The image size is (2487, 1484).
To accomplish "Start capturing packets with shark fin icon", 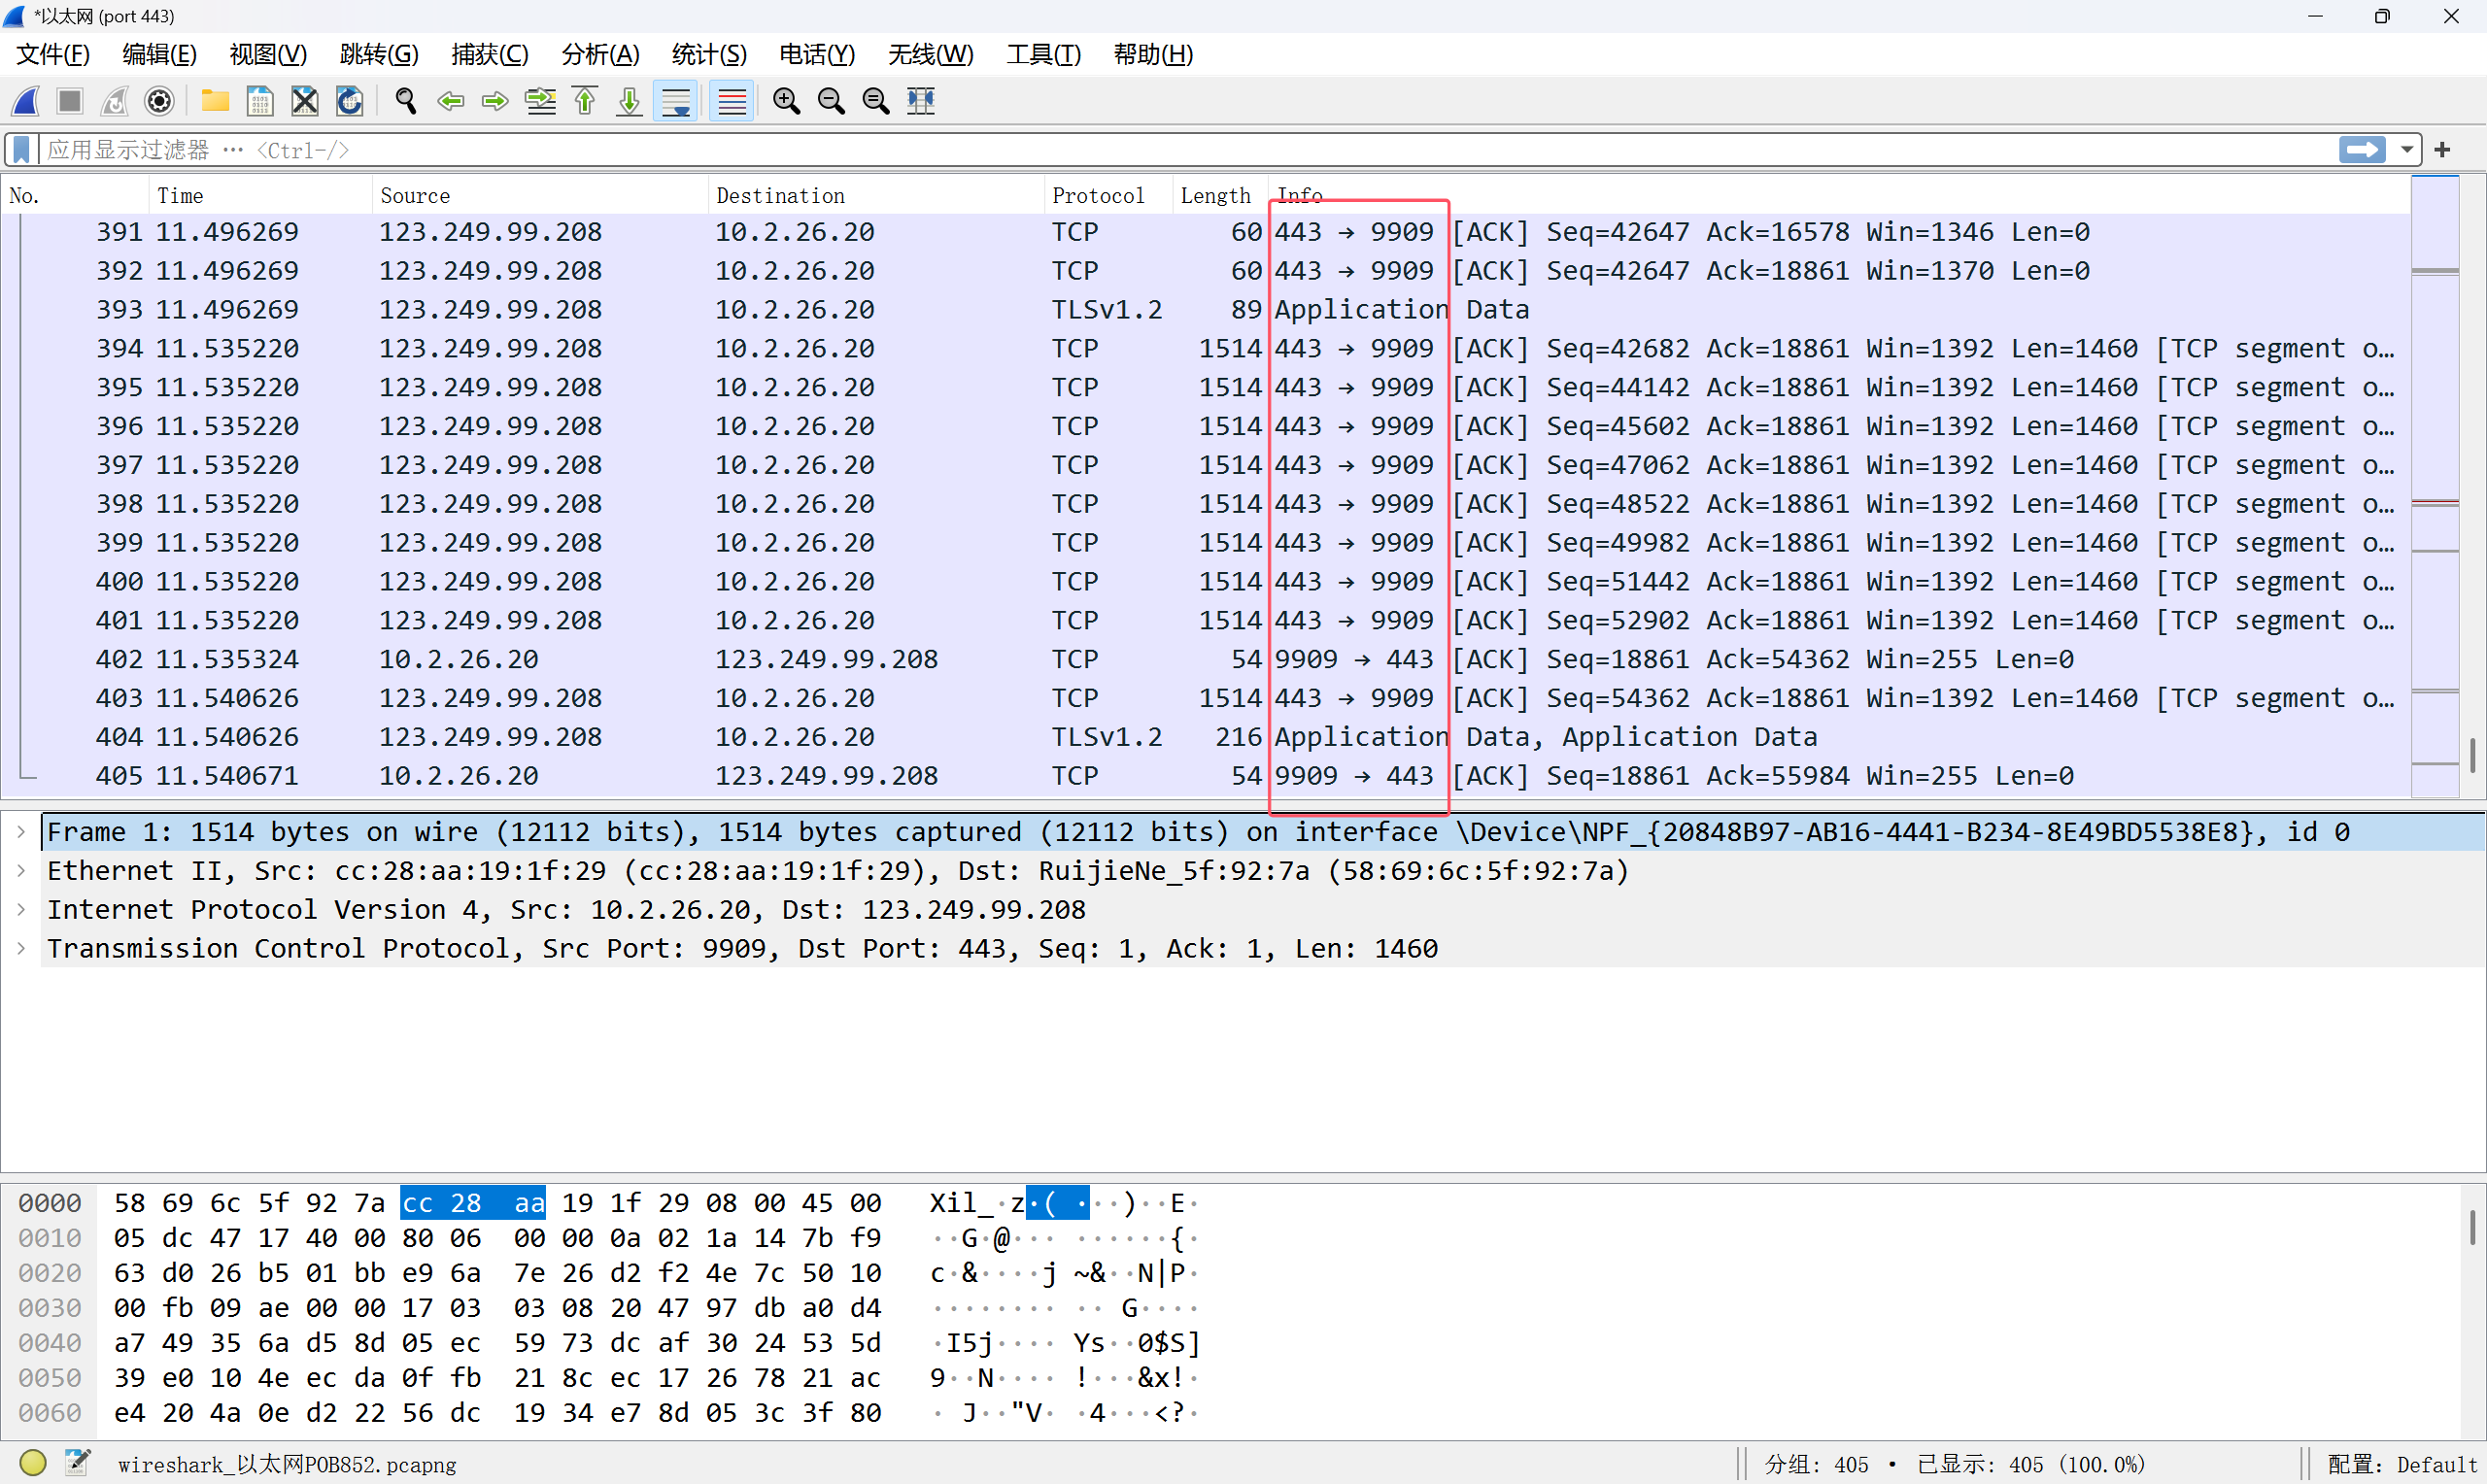I will 26,101.
